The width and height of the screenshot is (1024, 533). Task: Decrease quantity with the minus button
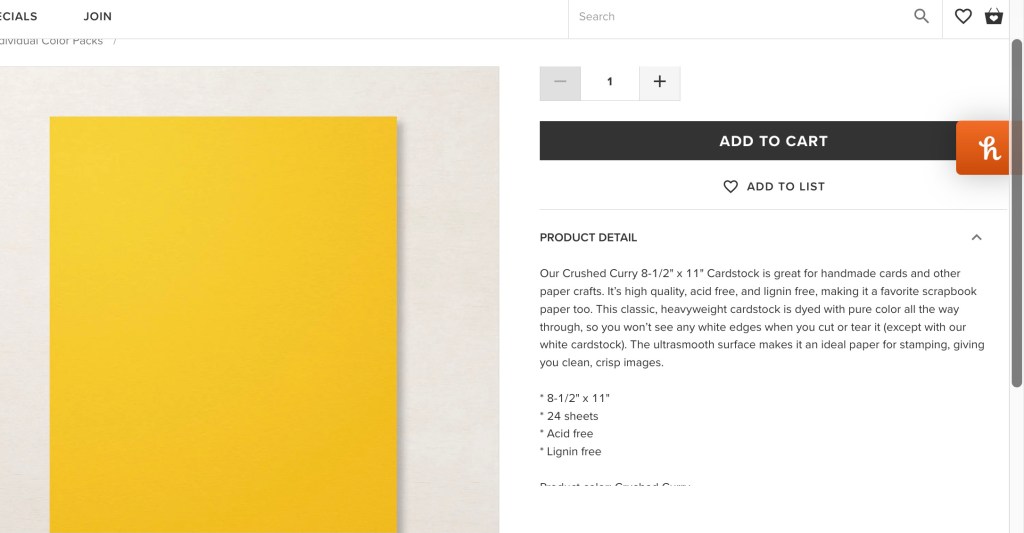click(x=560, y=82)
